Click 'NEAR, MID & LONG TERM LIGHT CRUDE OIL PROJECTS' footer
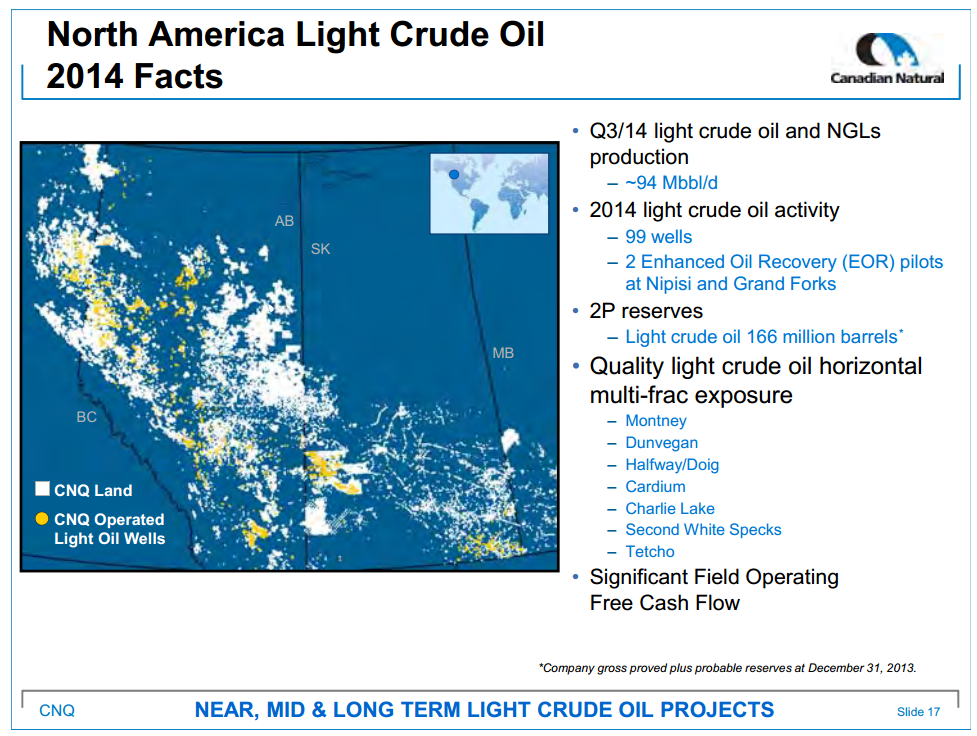The image size is (977, 736). [484, 710]
